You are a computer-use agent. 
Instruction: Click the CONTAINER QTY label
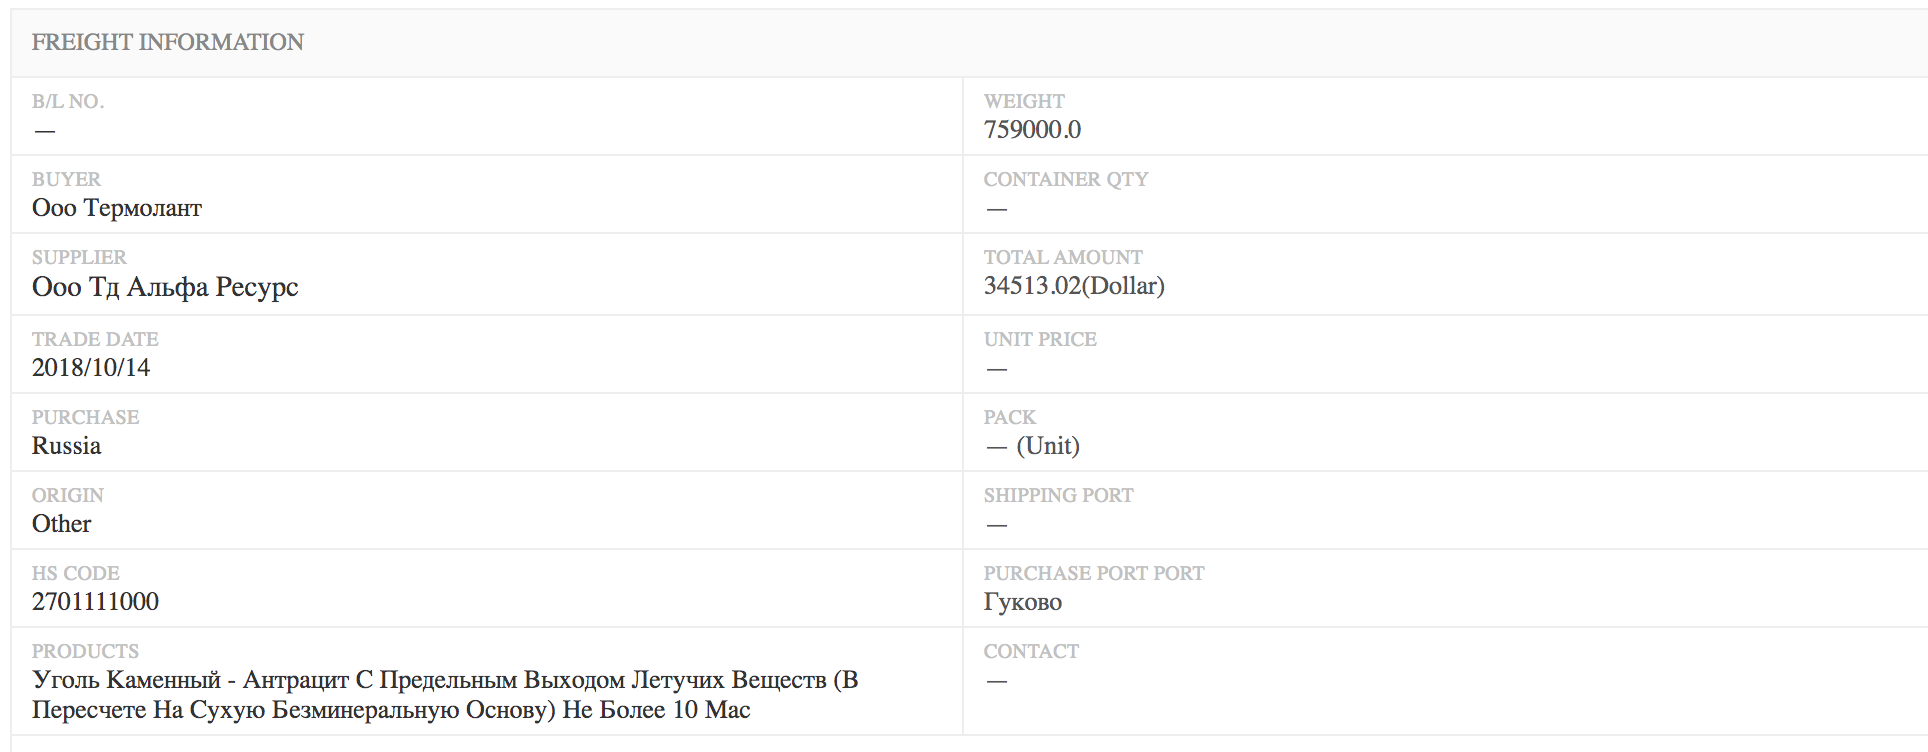point(1066,179)
